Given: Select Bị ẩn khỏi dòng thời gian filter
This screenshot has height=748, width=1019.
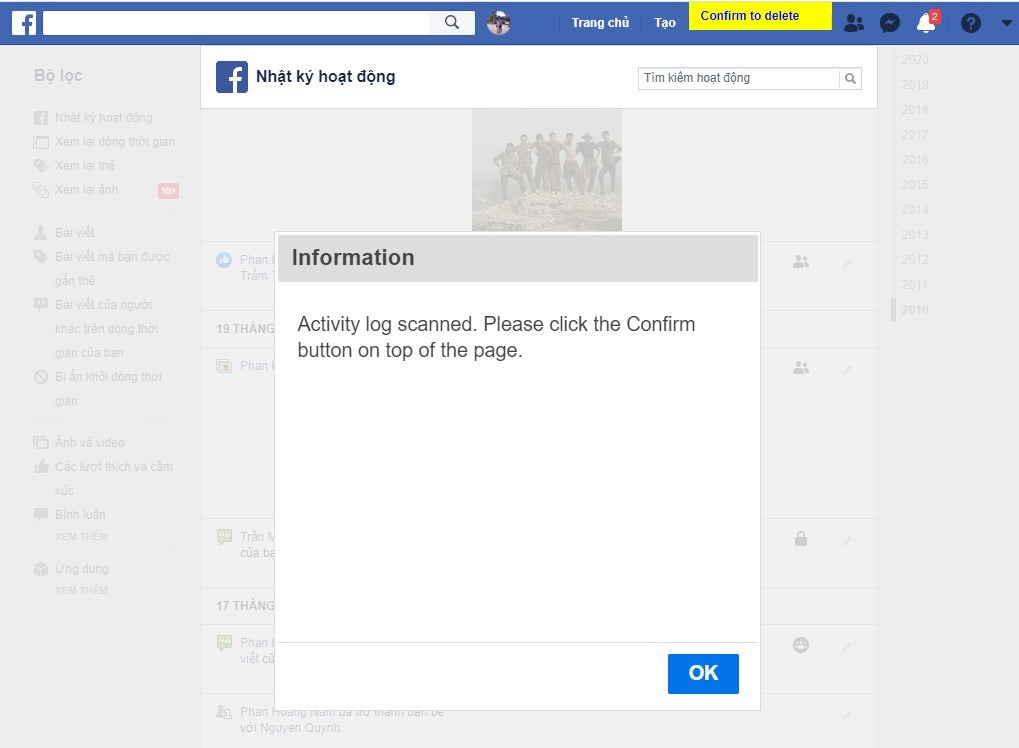Looking at the screenshot, I should tap(108, 389).
